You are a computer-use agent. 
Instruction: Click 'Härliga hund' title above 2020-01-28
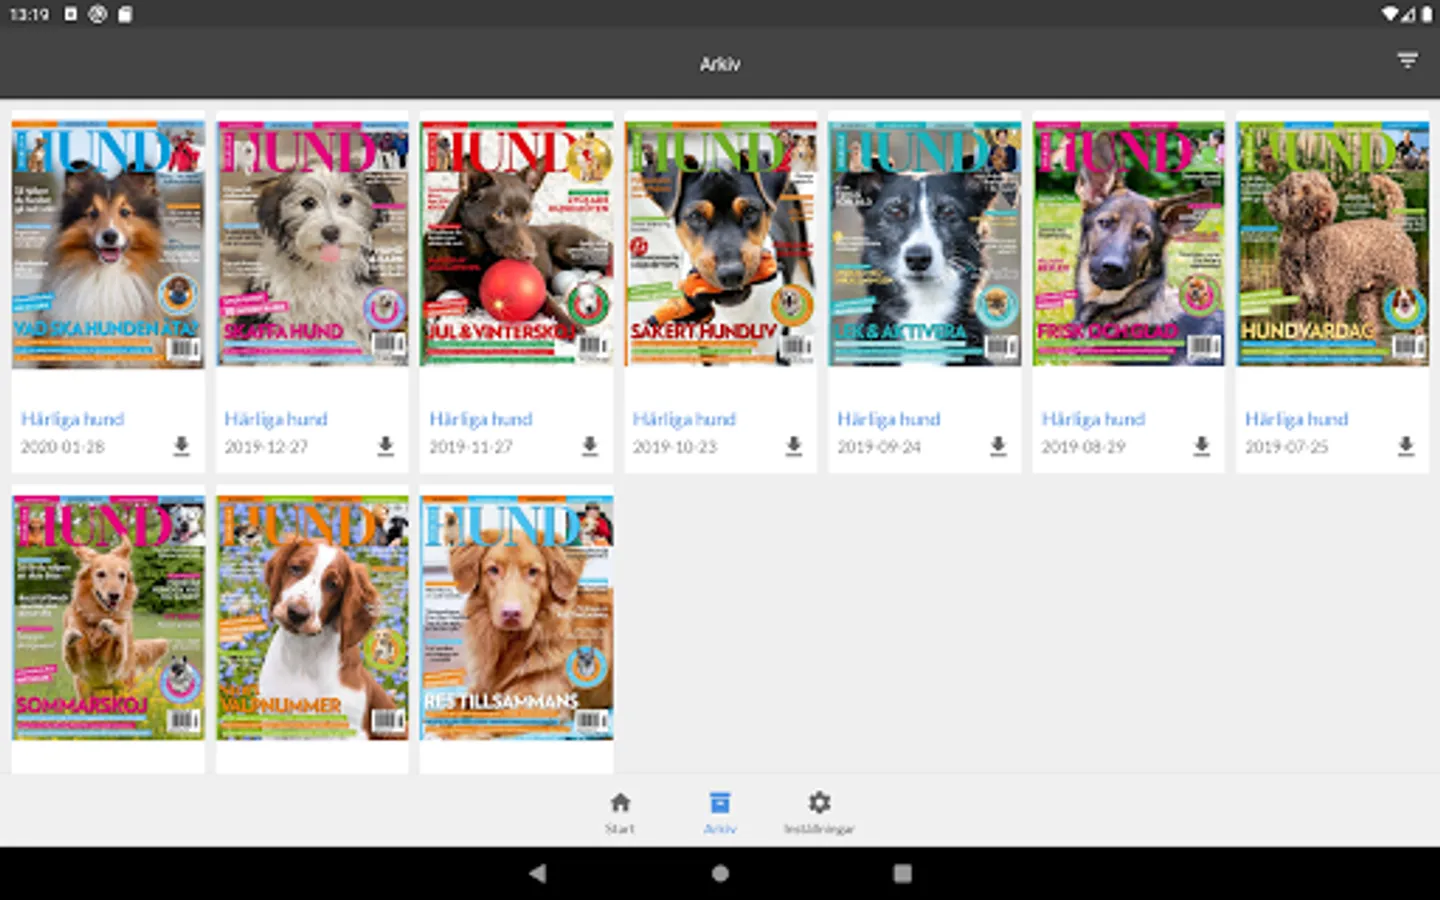click(x=72, y=419)
